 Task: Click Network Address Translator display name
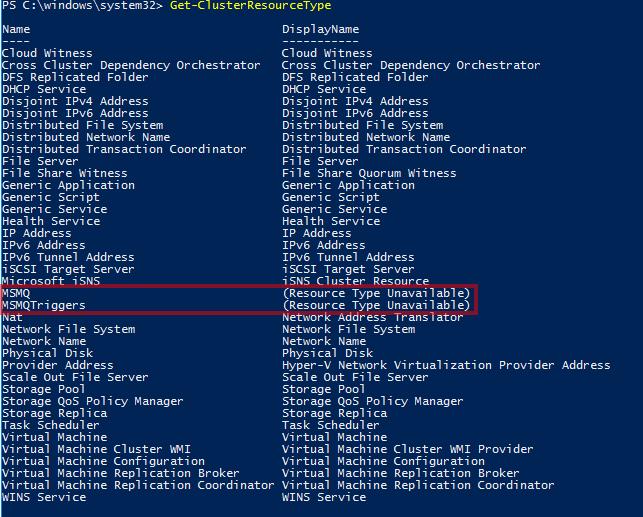pos(372,317)
